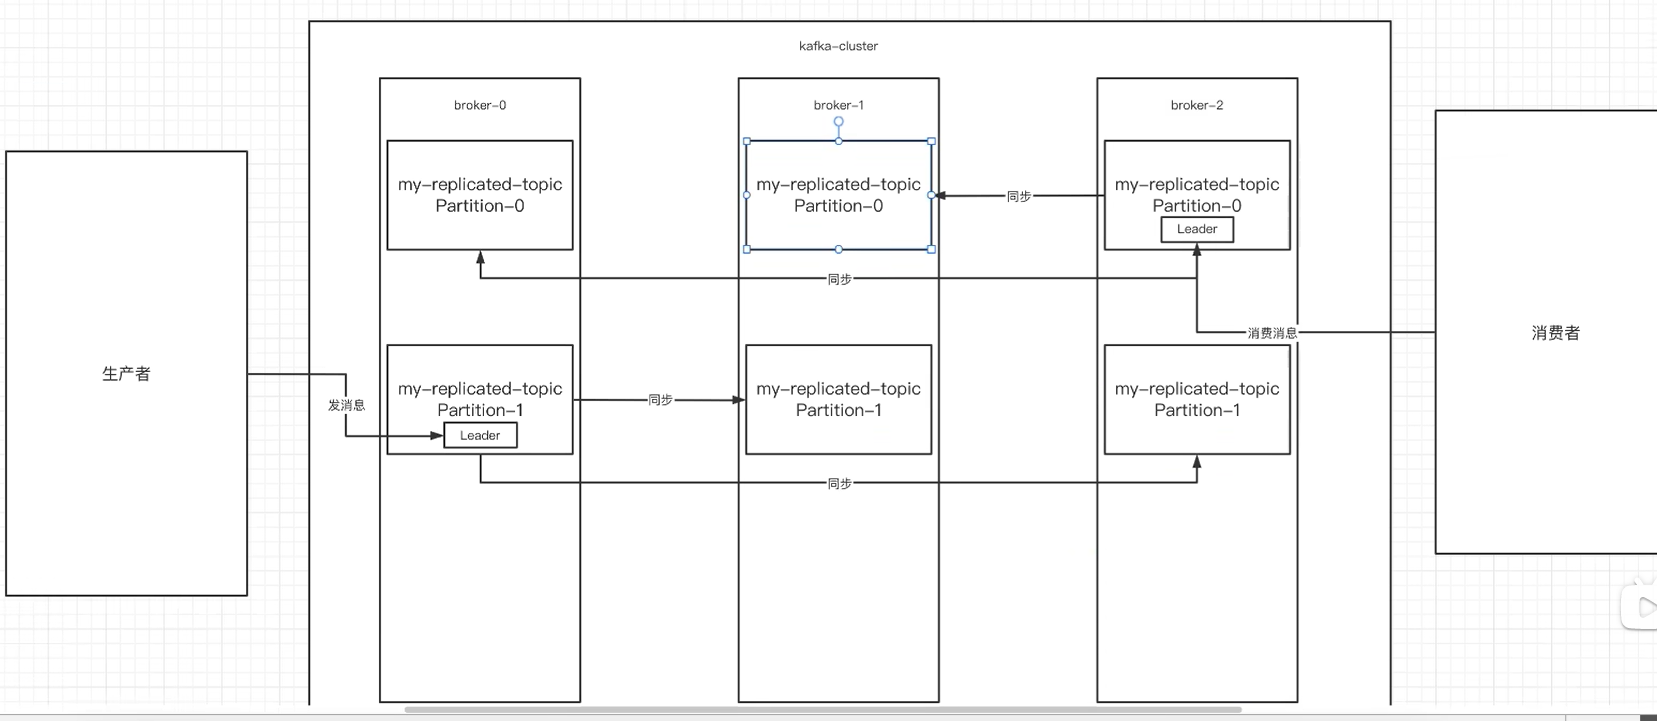Click the play button at right edge
The image size is (1657, 721).
1640,606
